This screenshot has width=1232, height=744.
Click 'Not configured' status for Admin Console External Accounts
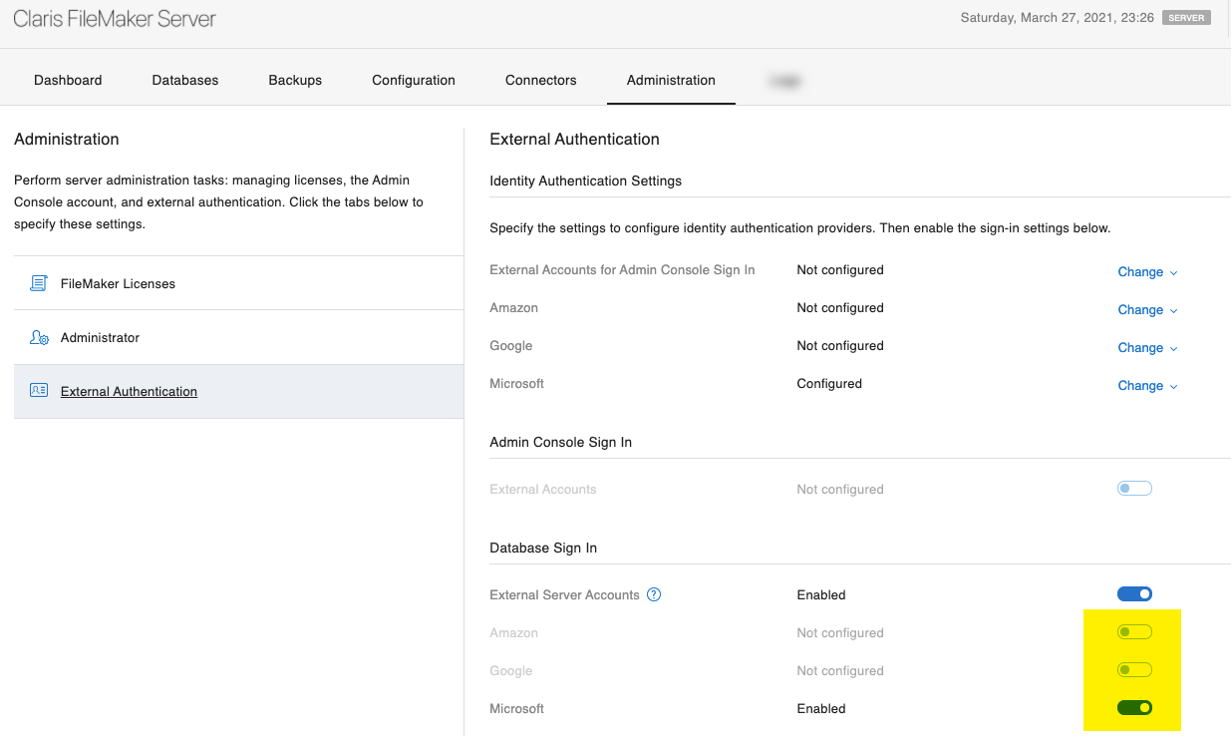840,490
